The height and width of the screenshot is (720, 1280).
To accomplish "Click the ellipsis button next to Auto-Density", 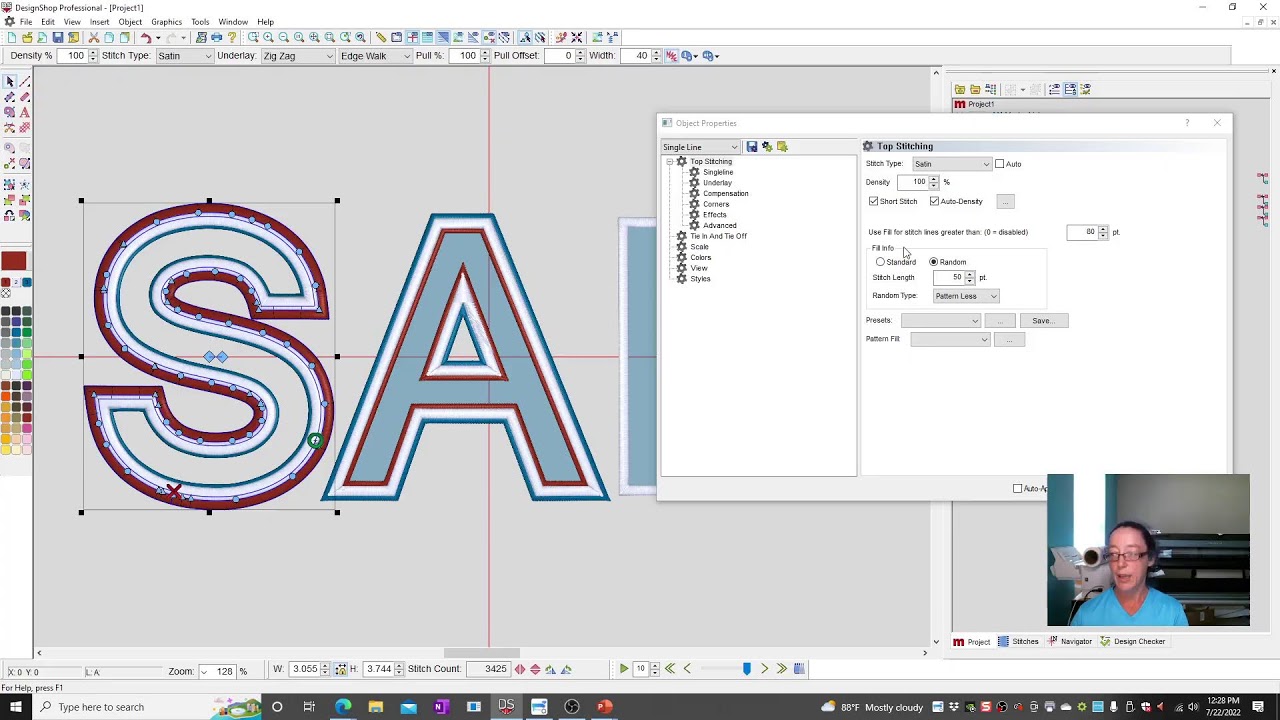I will click(1005, 202).
